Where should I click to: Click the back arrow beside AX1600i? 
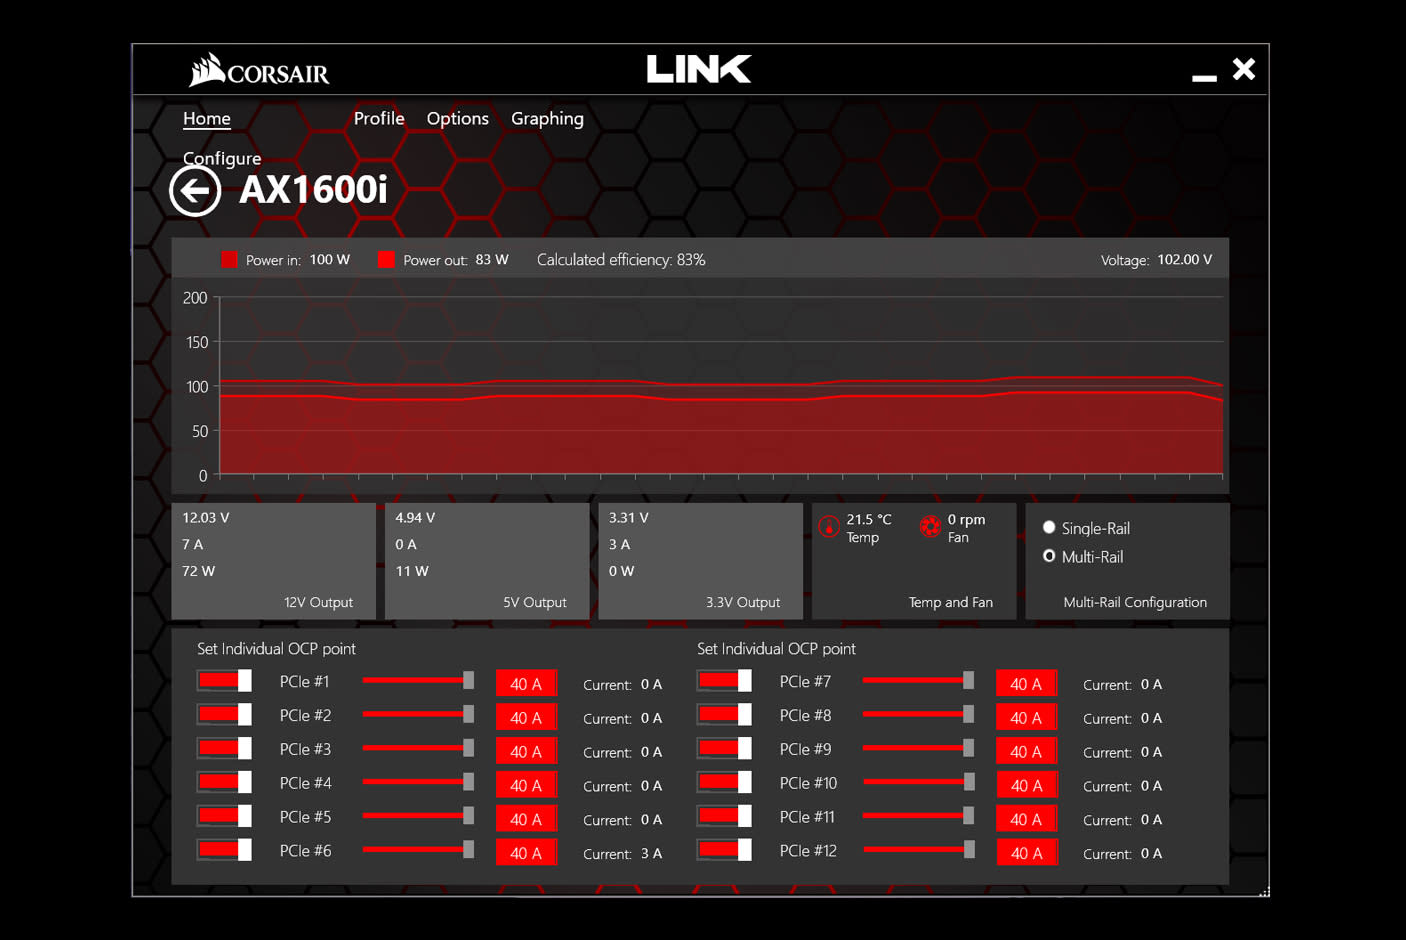[194, 190]
